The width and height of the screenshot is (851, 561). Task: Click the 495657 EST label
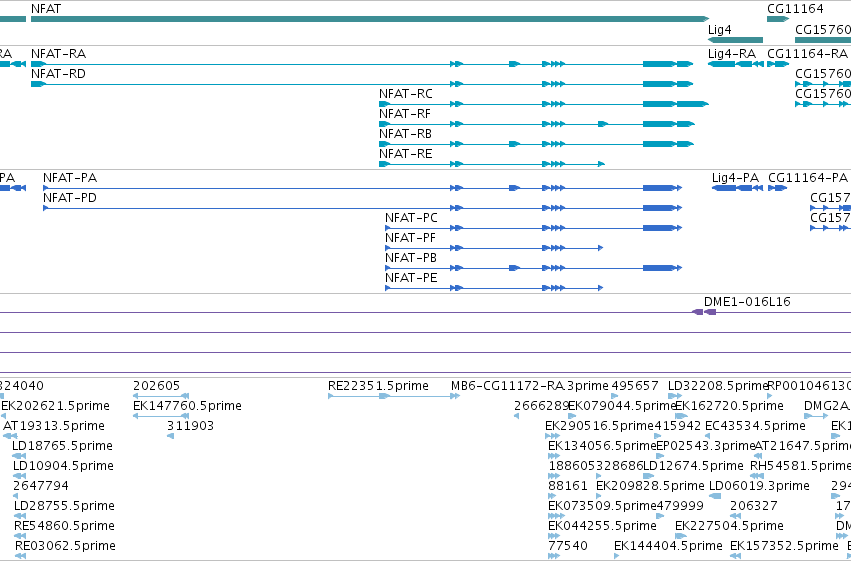tap(635, 386)
